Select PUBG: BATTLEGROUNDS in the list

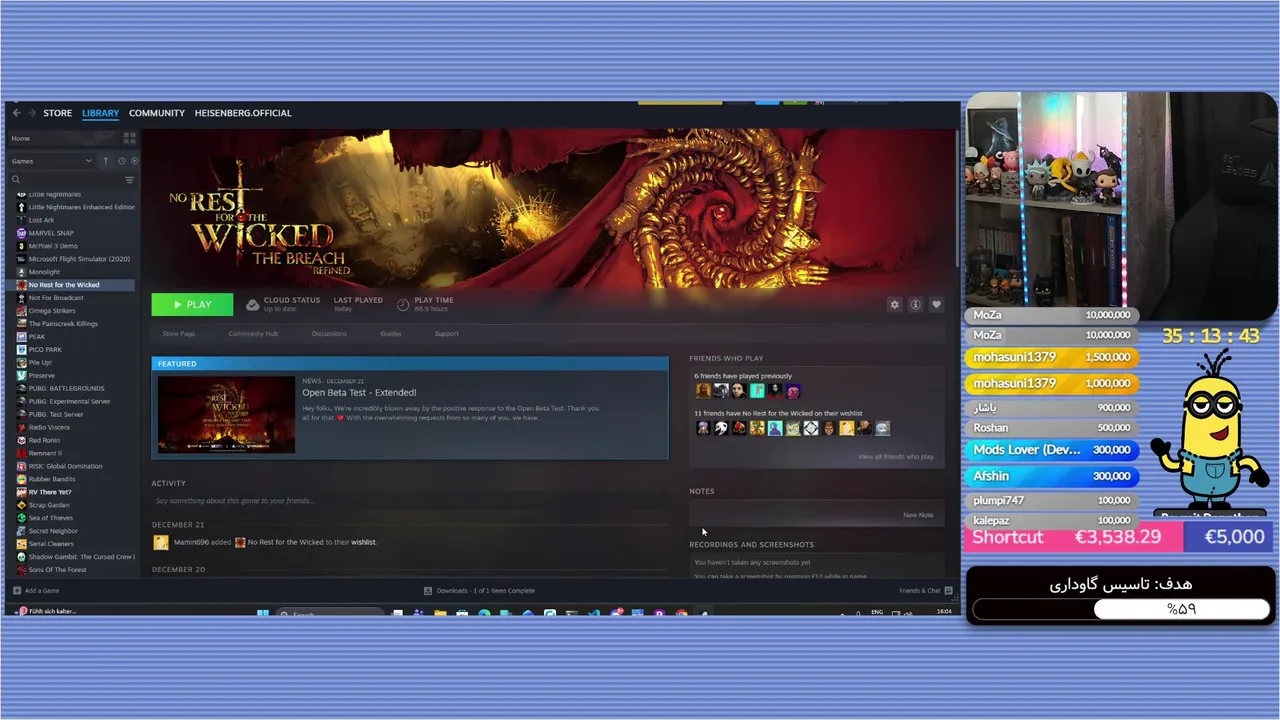pyautogui.click(x=66, y=388)
